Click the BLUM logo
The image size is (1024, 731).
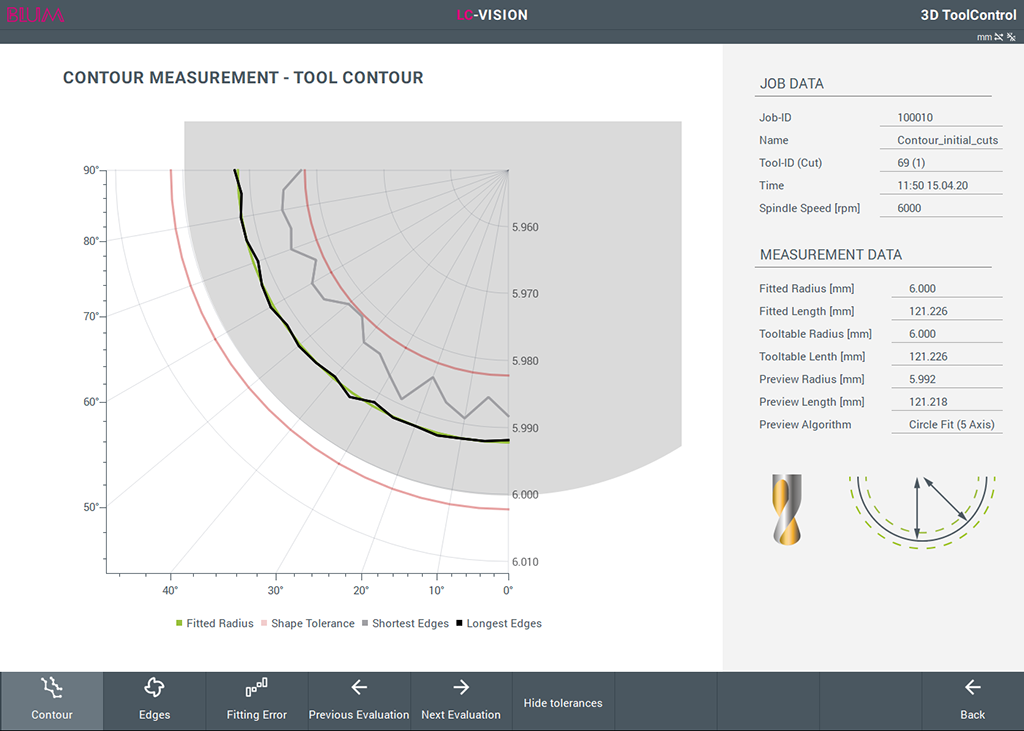click(35, 15)
